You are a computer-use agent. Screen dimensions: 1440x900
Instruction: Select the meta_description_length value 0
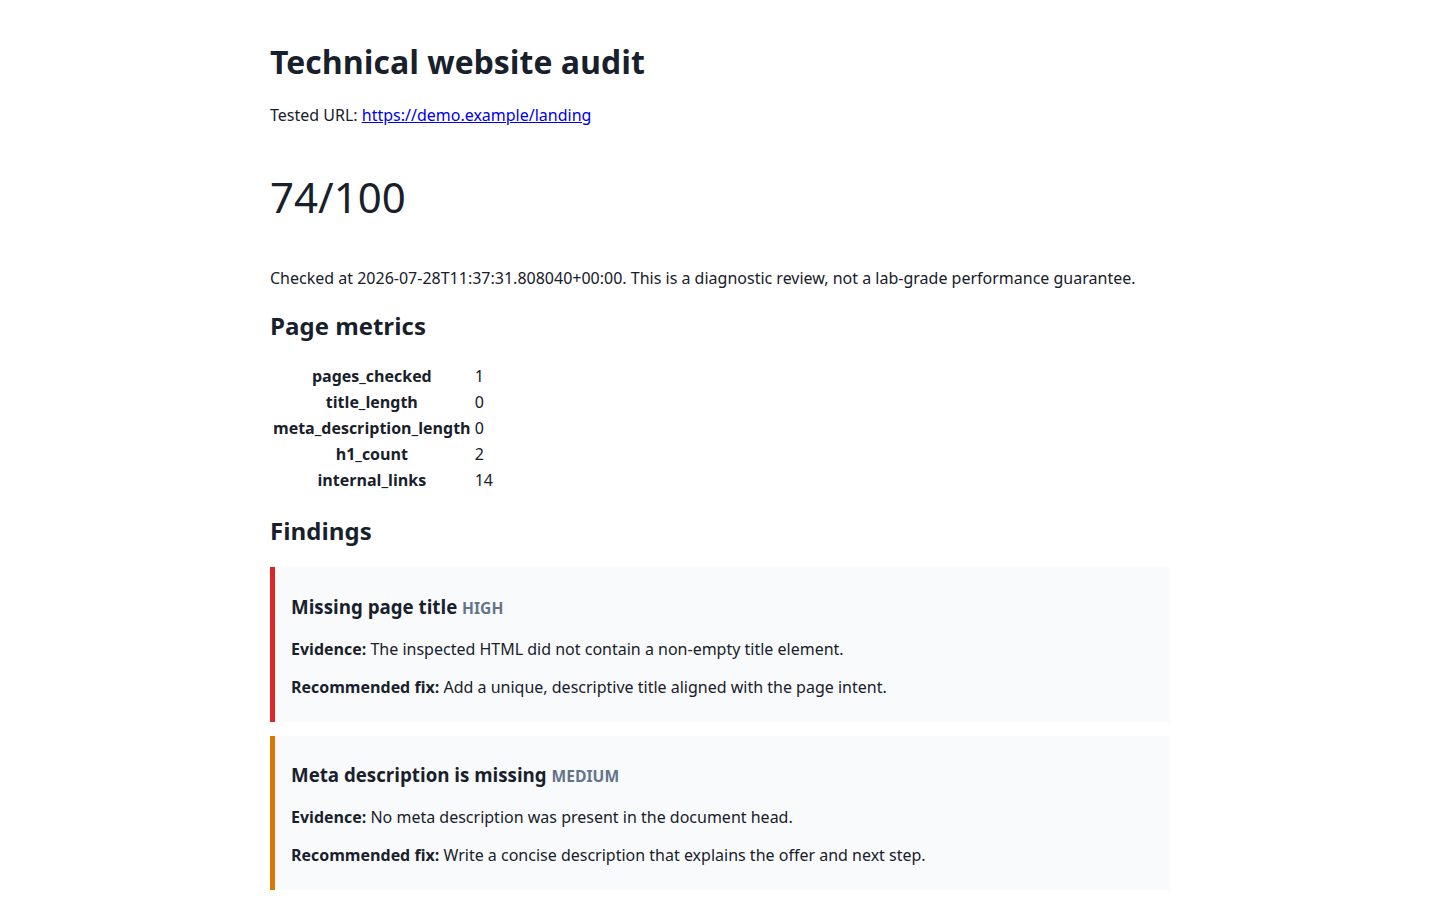[479, 428]
